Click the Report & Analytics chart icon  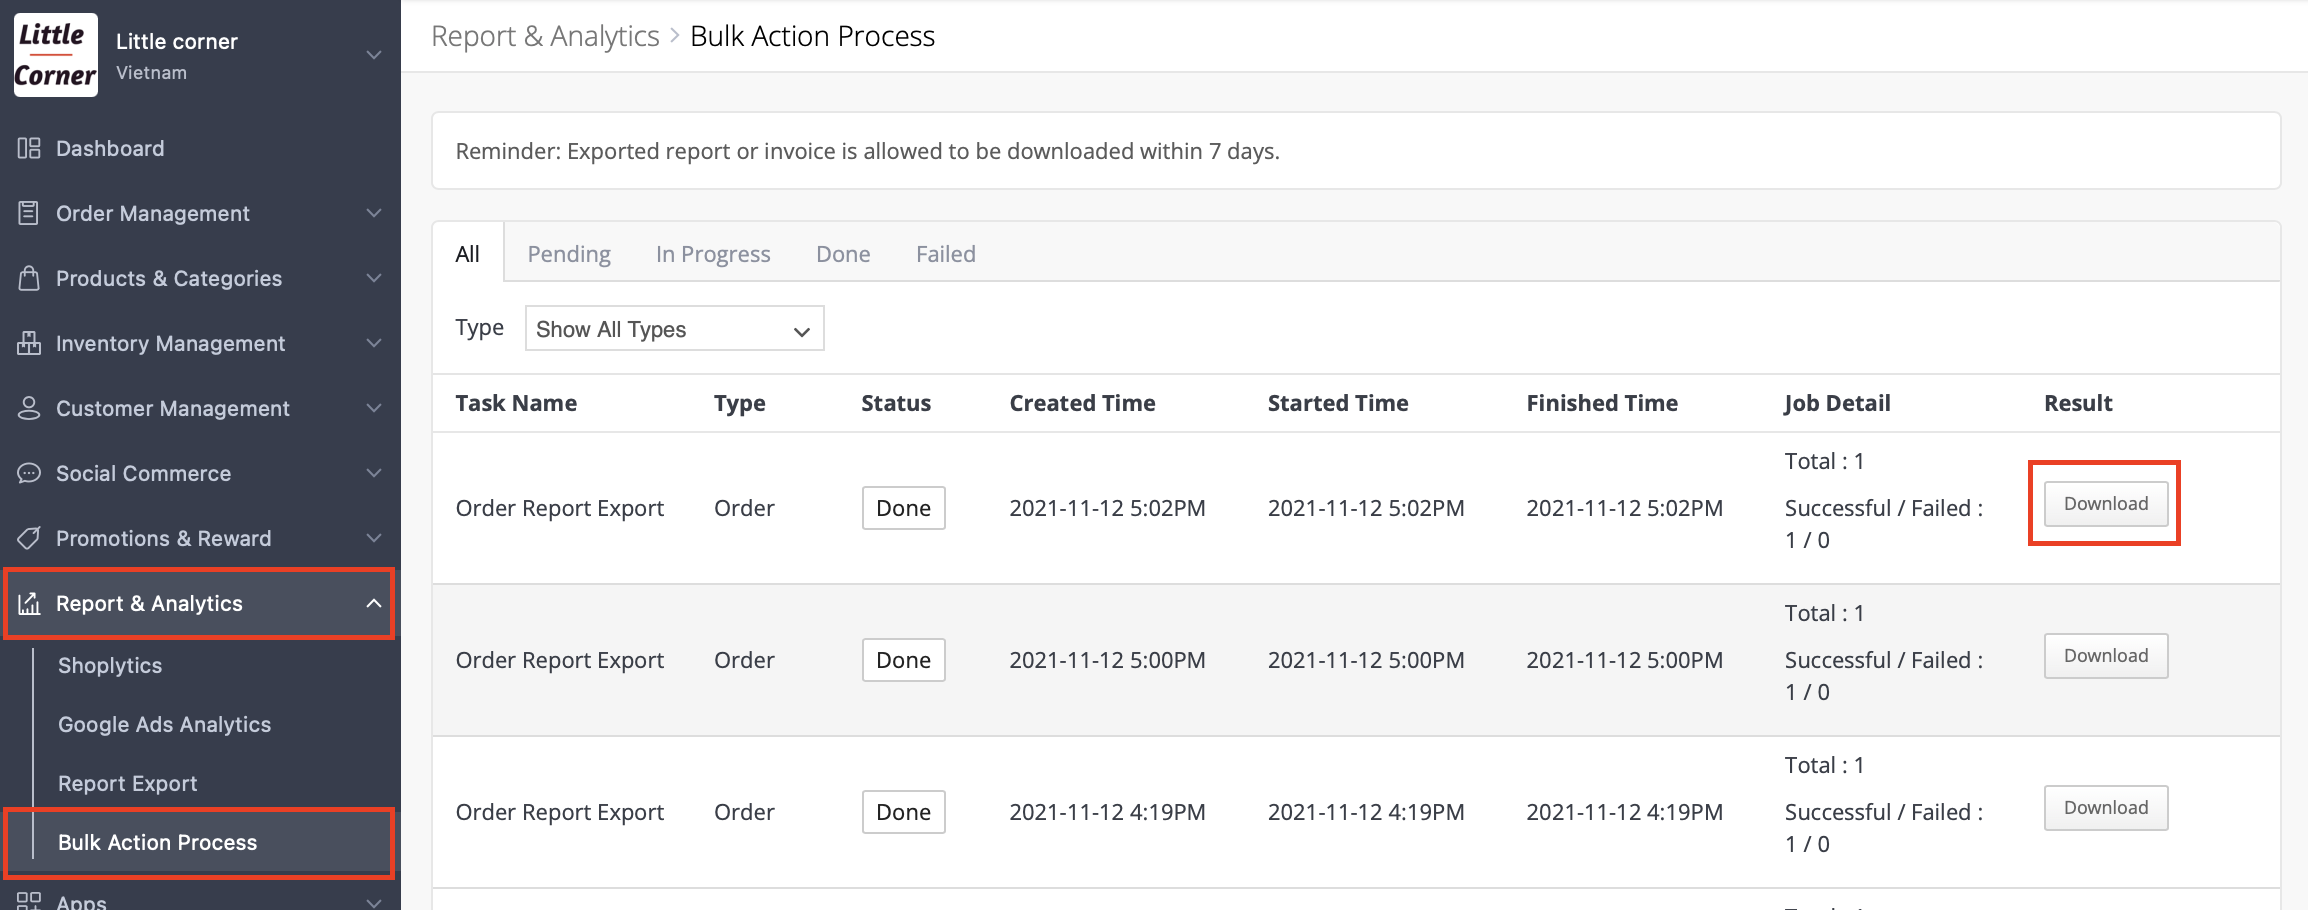(x=29, y=603)
